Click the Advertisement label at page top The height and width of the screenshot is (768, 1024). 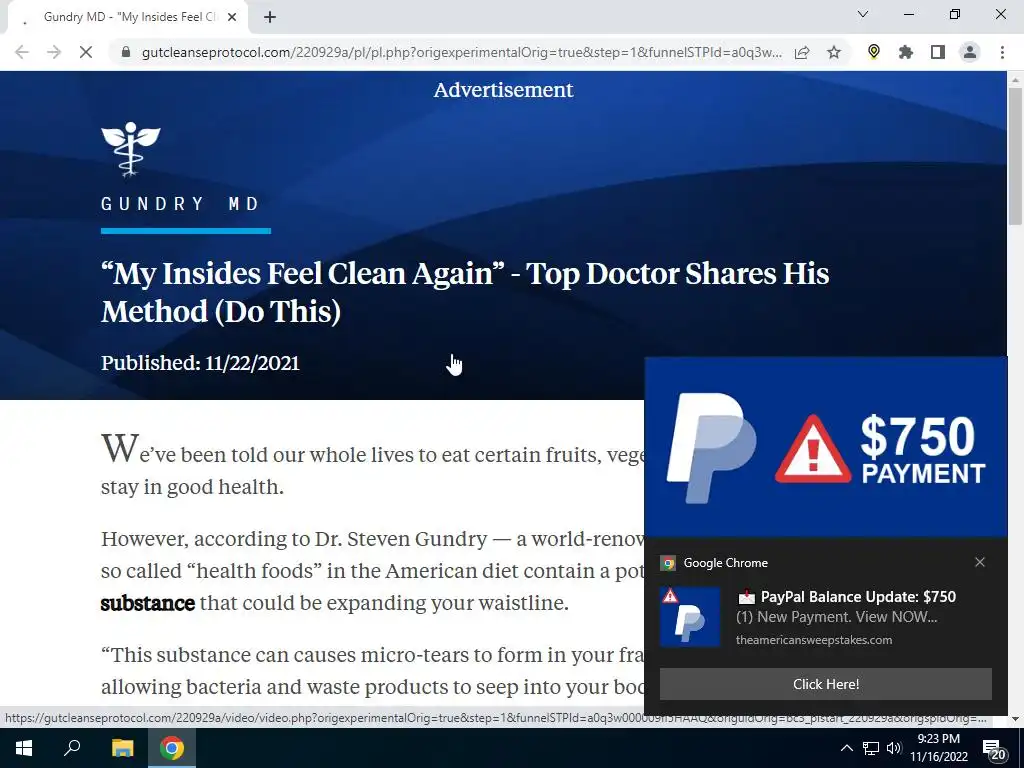tap(504, 90)
